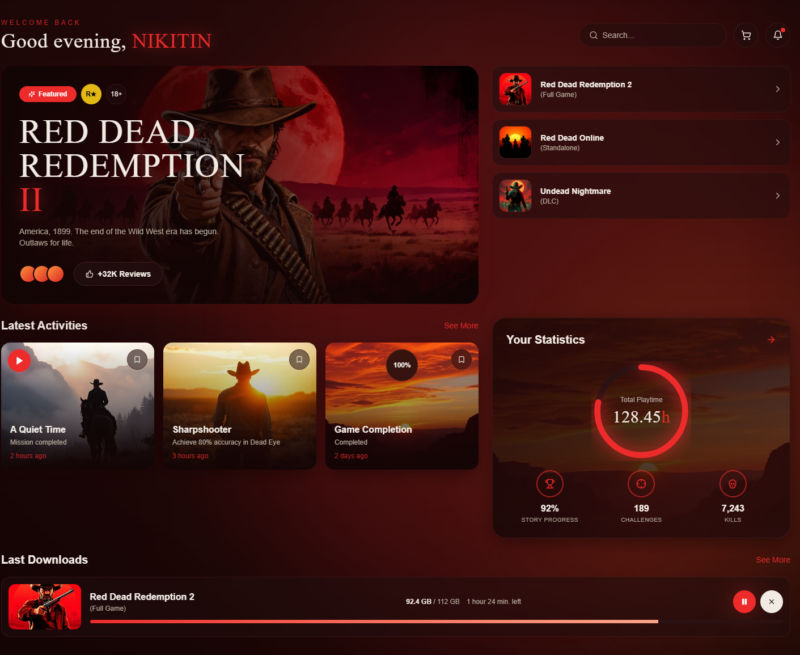This screenshot has height=655, width=800.
Task: Click the Total Playtime circular gauge
Action: [641, 411]
